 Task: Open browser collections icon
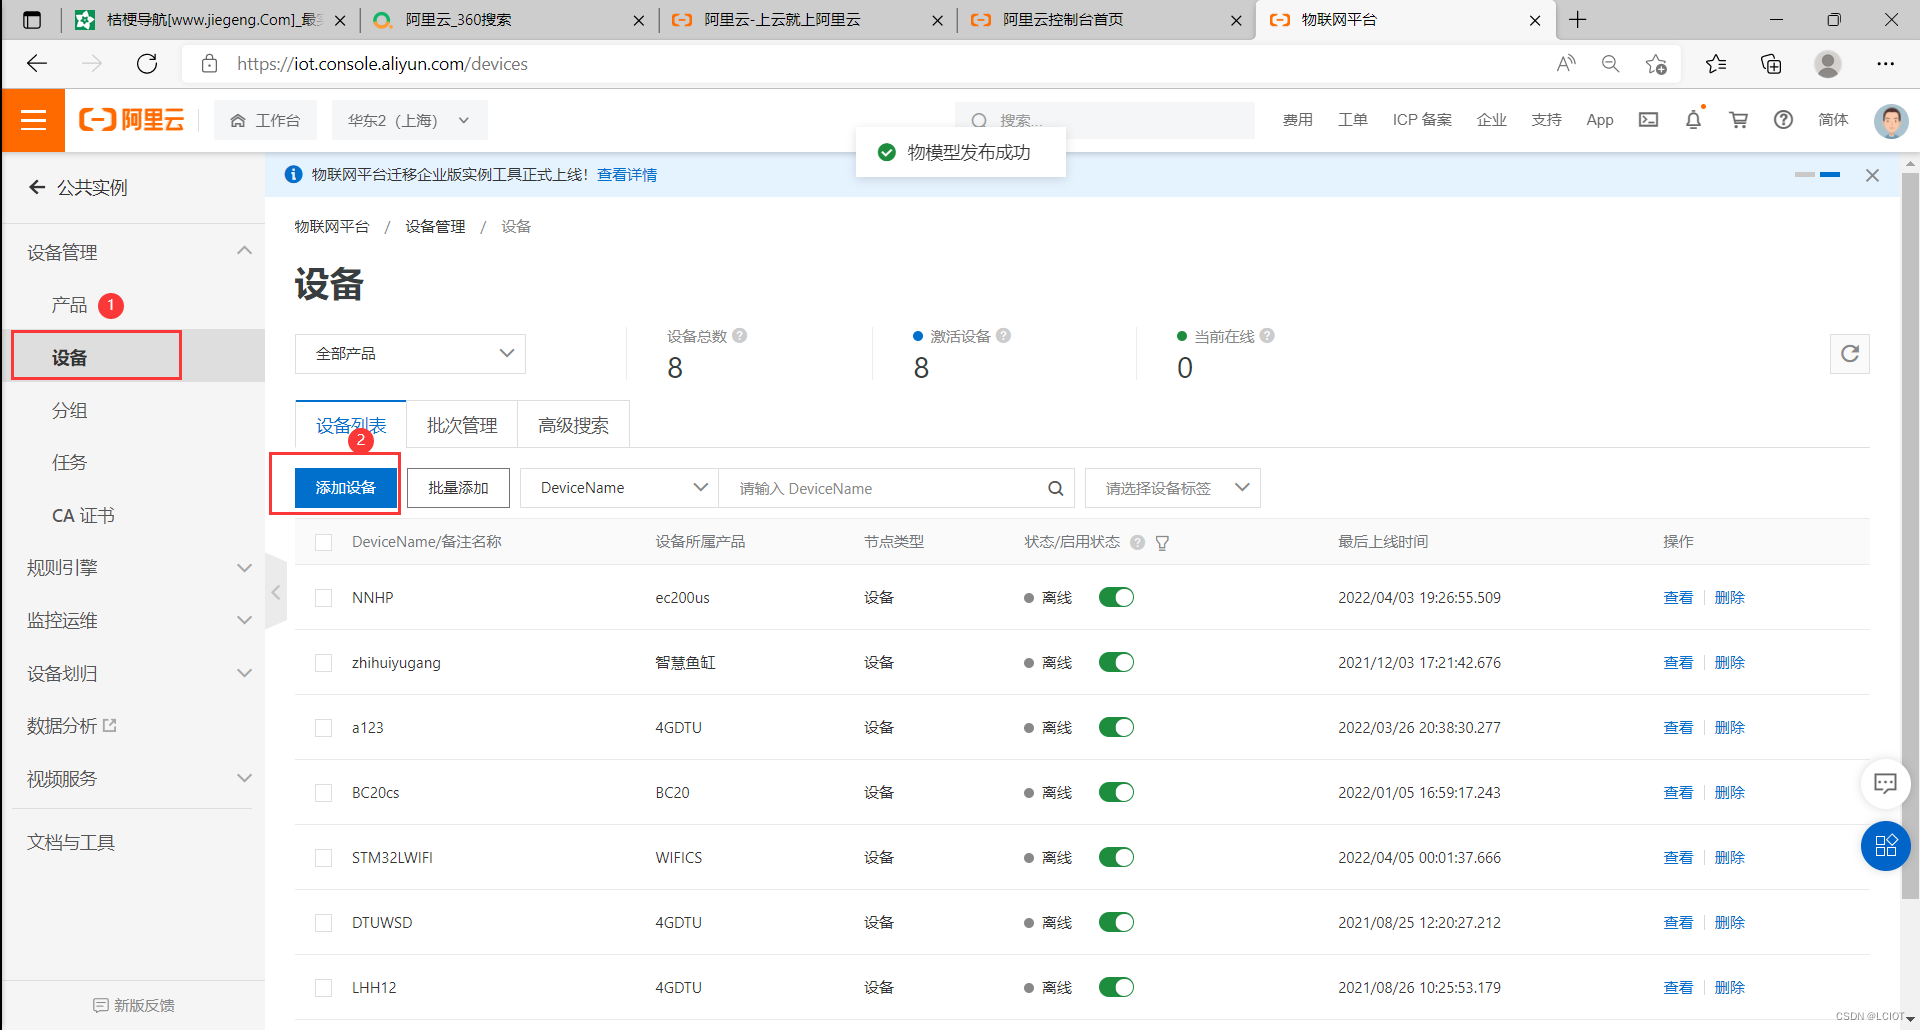1771,64
